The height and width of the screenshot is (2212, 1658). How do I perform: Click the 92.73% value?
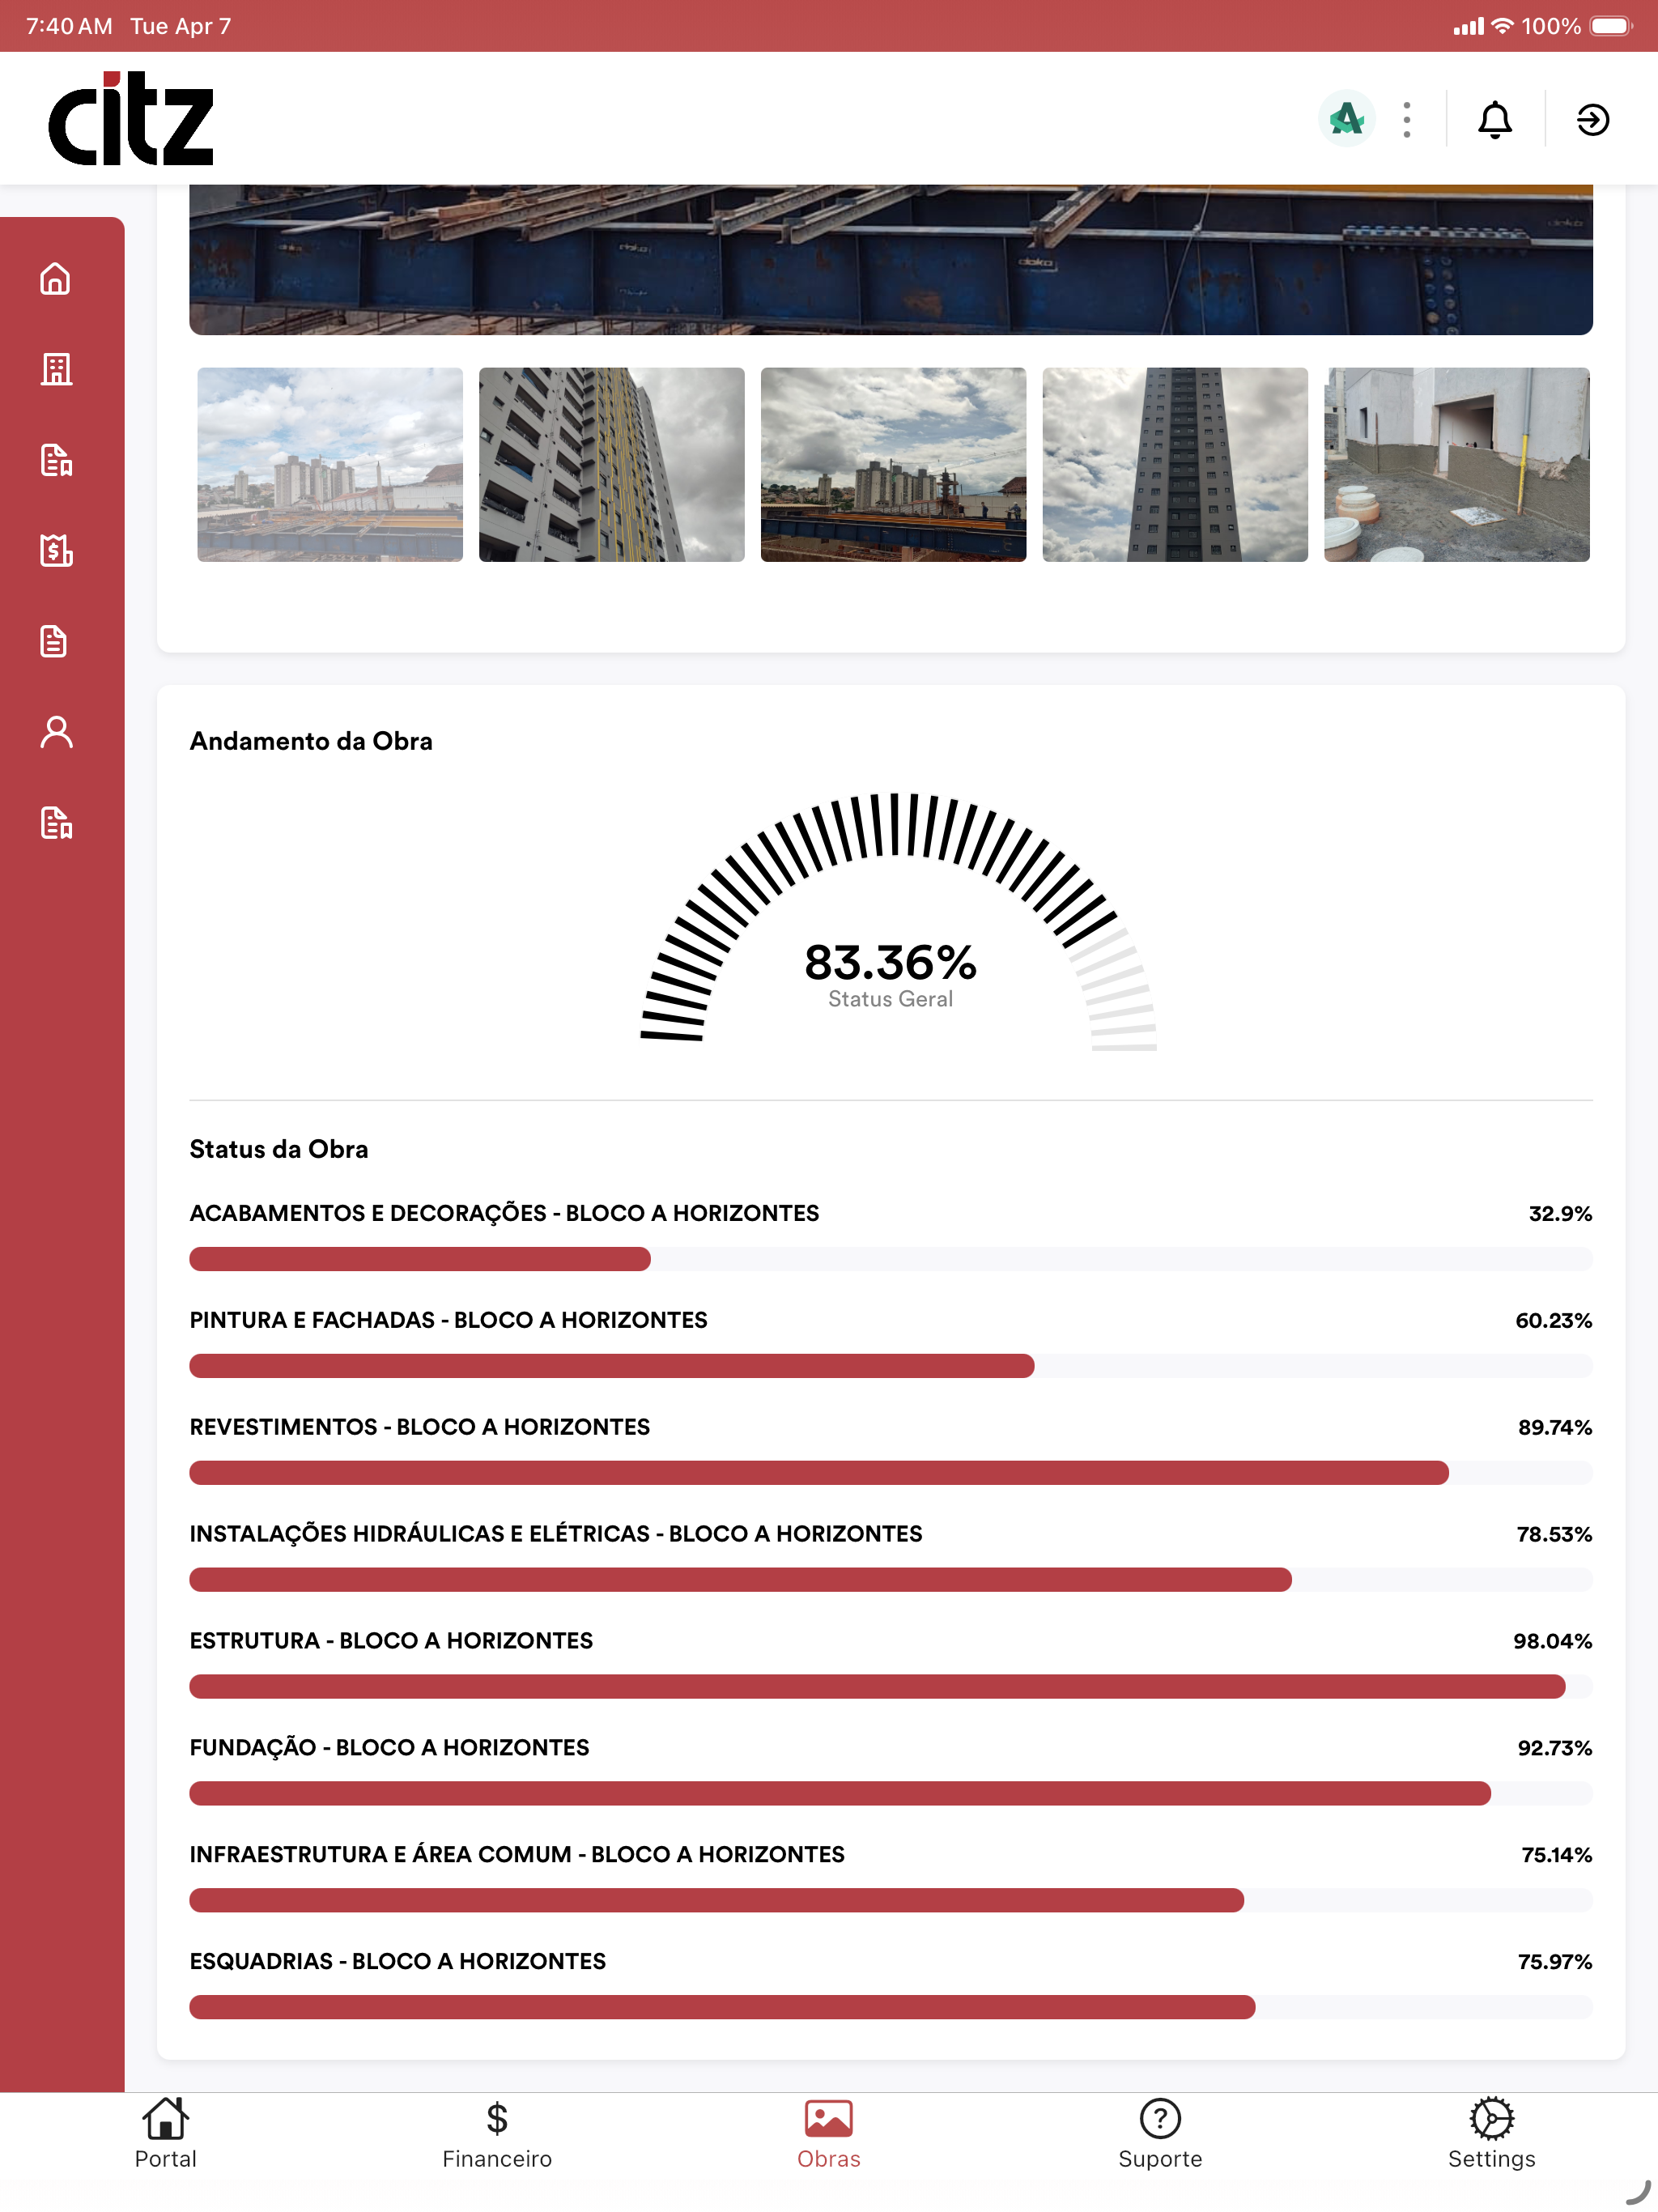(1555, 1749)
